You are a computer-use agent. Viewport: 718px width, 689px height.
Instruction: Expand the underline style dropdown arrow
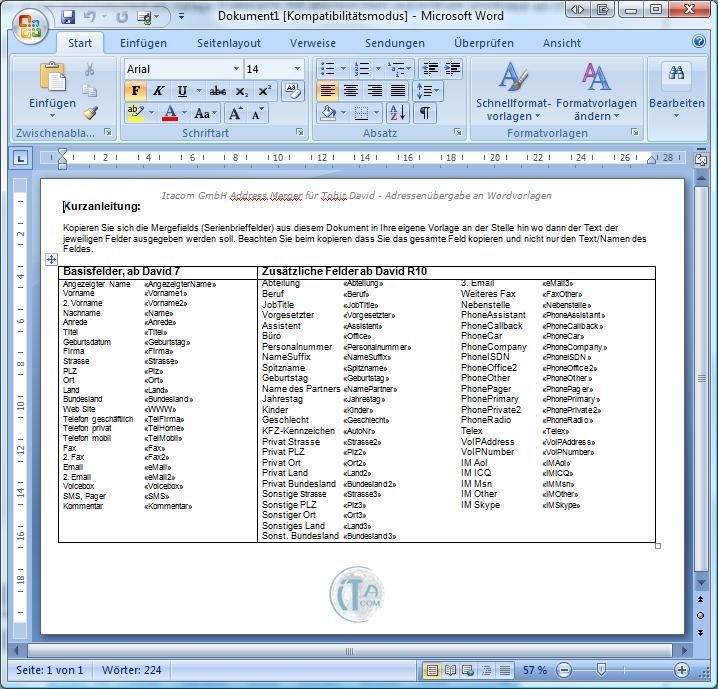tap(199, 91)
